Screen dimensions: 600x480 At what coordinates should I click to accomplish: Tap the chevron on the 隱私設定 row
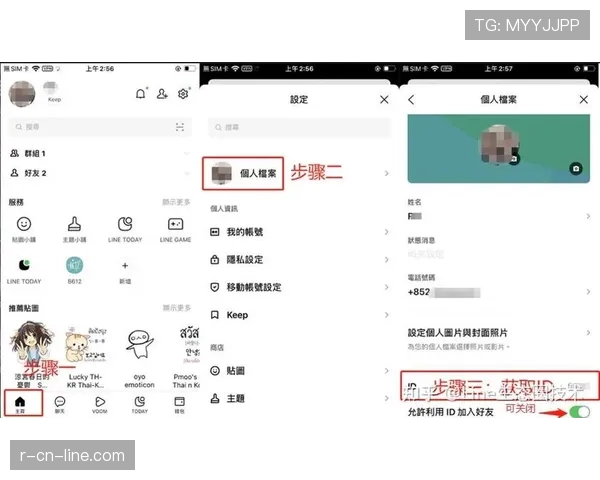386,260
